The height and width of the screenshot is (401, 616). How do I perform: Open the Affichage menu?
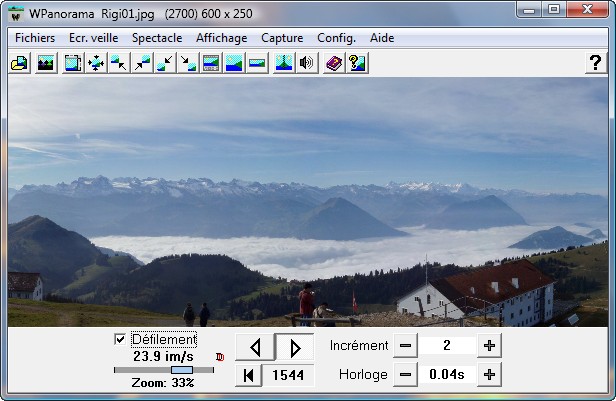click(222, 38)
